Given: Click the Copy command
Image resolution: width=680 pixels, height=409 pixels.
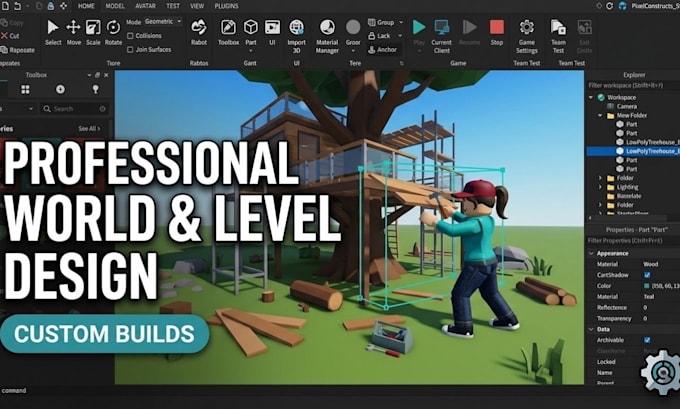Looking at the screenshot, I should click(x=12, y=23).
